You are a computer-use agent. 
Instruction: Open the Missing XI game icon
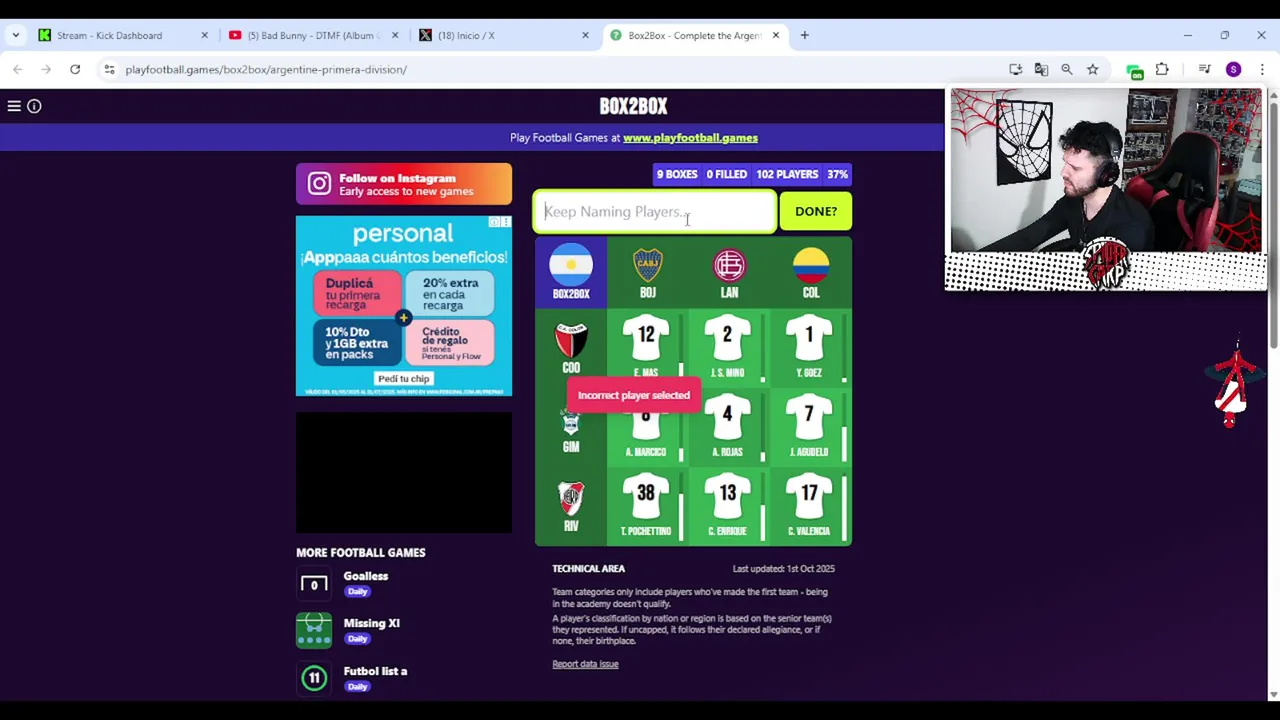(x=314, y=630)
